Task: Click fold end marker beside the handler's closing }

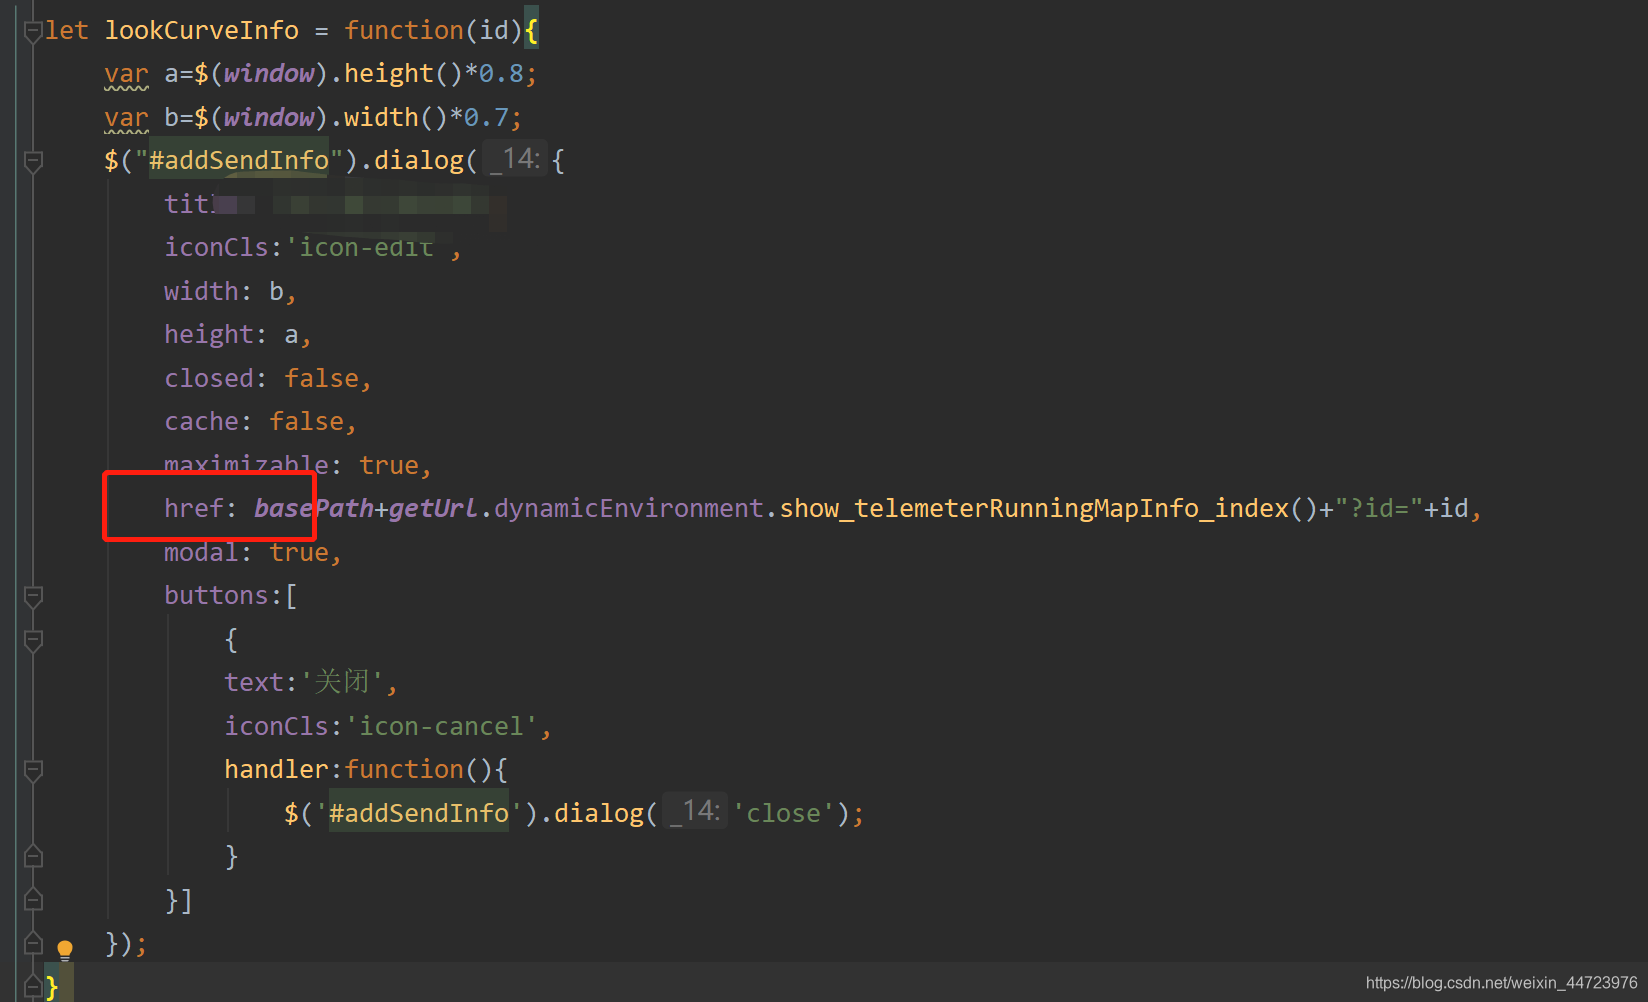Action: [x=33, y=857]
